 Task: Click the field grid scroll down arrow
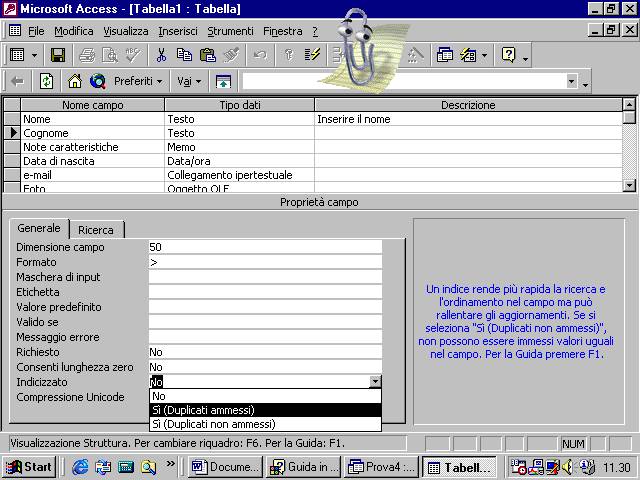(629, 185)
